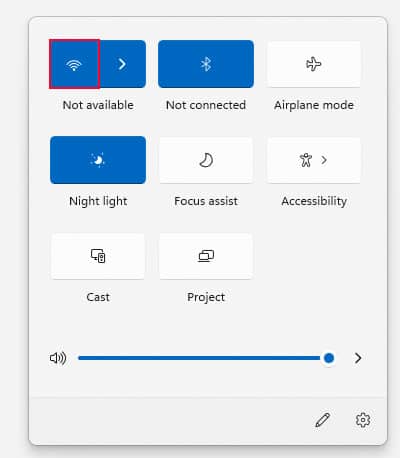This screenshot has width=400, height=458.
Task: Click the Focus assist label
Action: (x=206, y=201)
